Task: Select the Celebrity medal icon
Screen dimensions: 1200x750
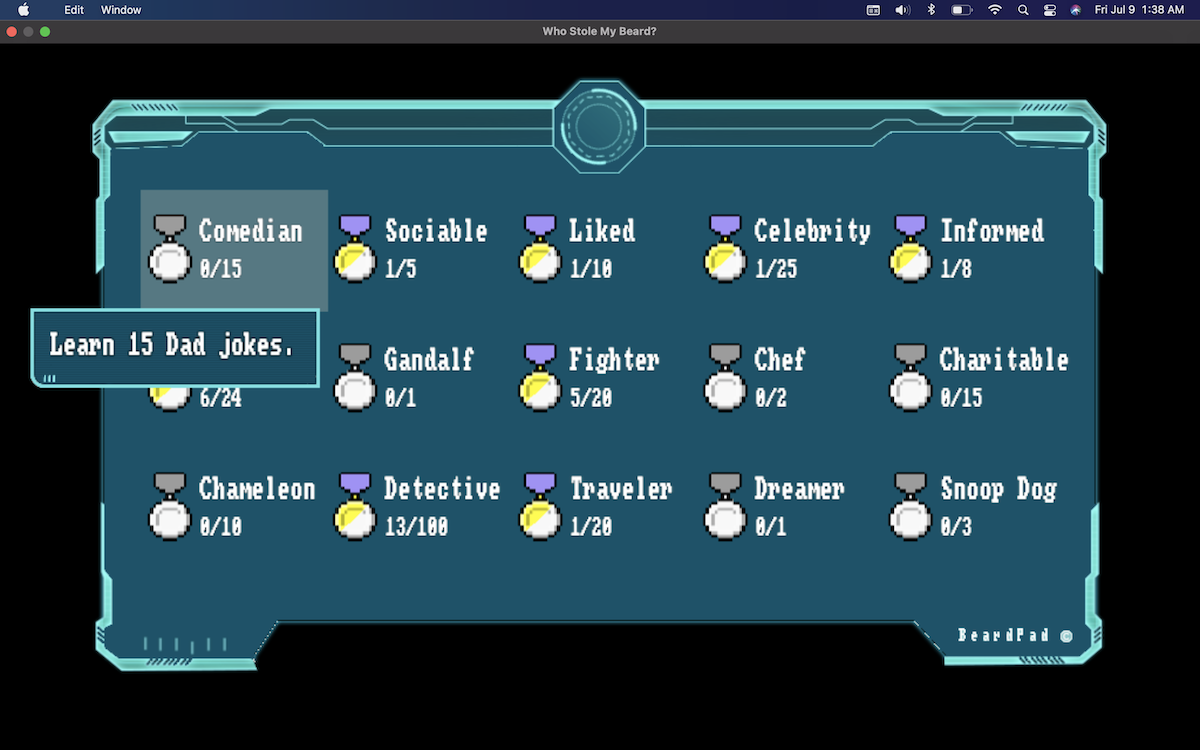Action: click(725, 250)
